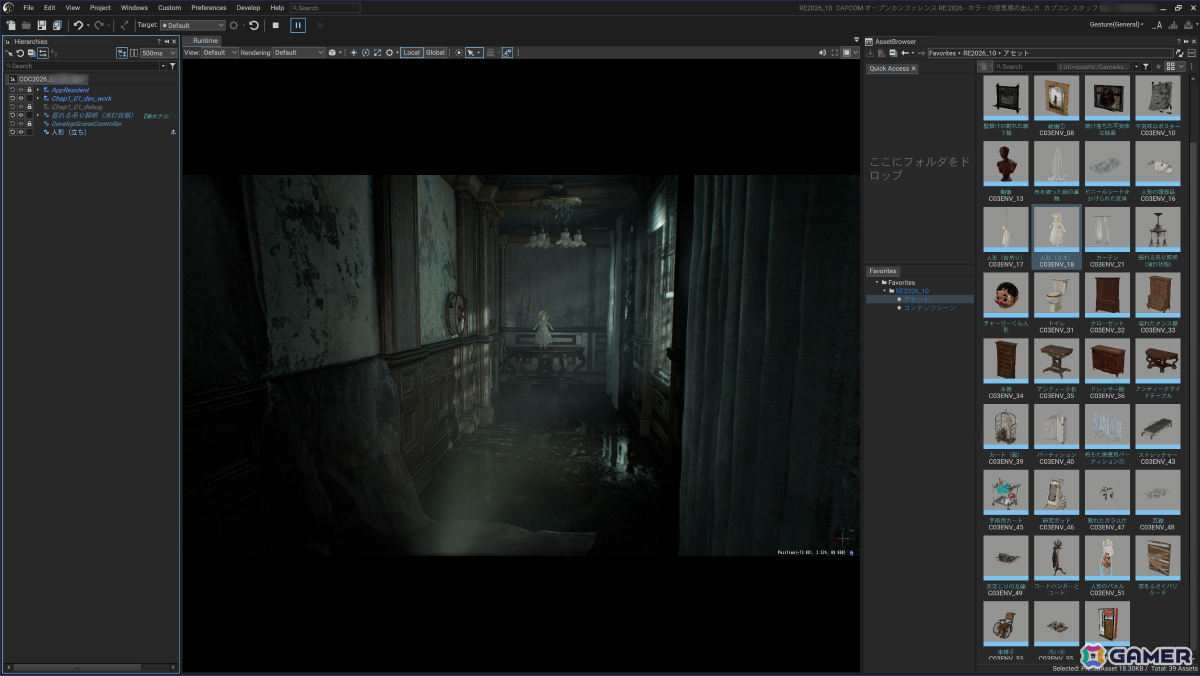Toggle lock icon on AppResident row
Image resolution: width=1200 pixels, height=676 pixels.
[29, 90]
